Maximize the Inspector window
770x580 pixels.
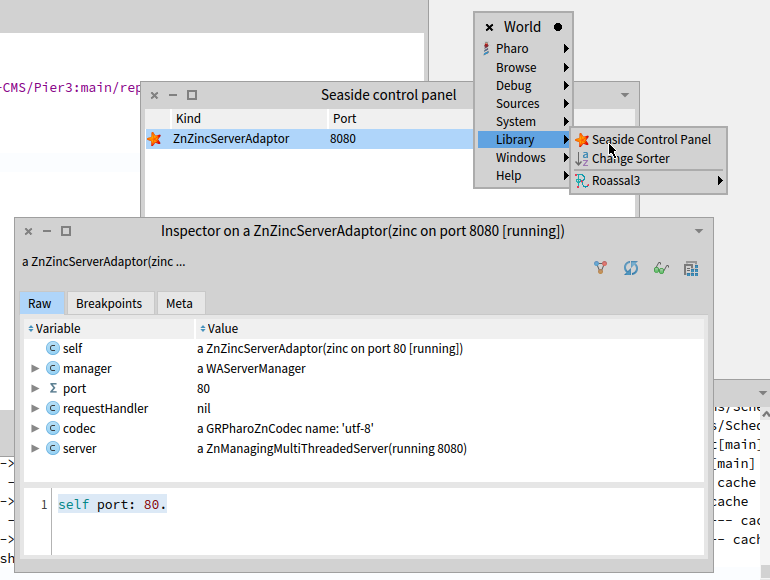[66, 231]
